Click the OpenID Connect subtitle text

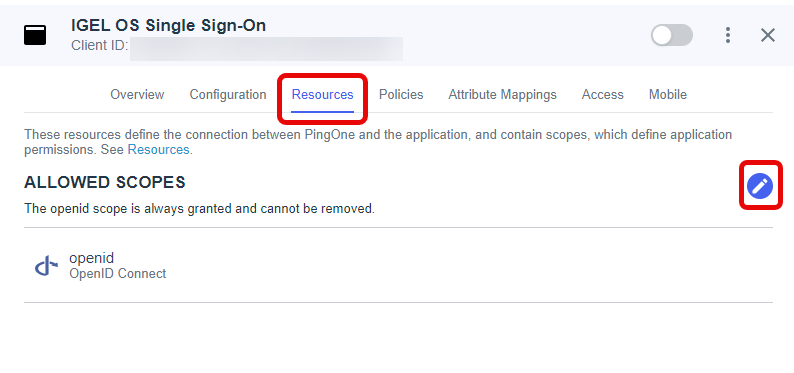[117, 274]
